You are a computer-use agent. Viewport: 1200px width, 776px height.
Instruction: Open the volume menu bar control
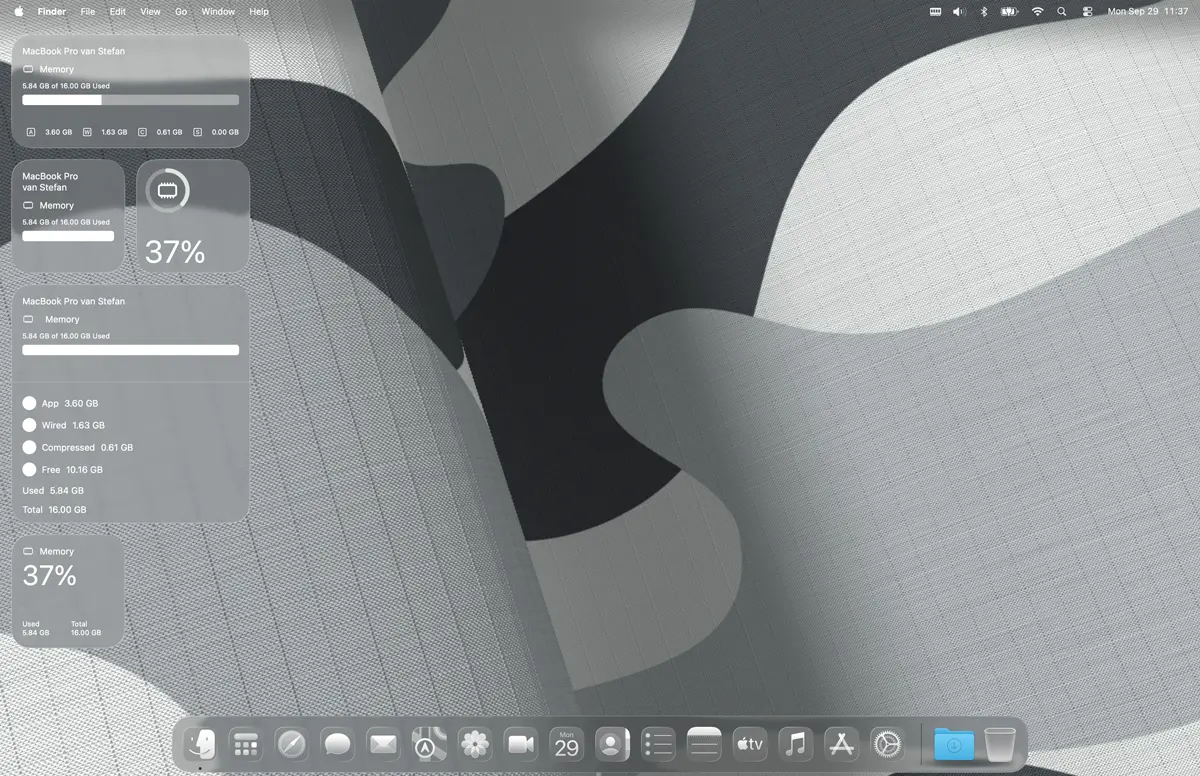click(x=959, y=12)
